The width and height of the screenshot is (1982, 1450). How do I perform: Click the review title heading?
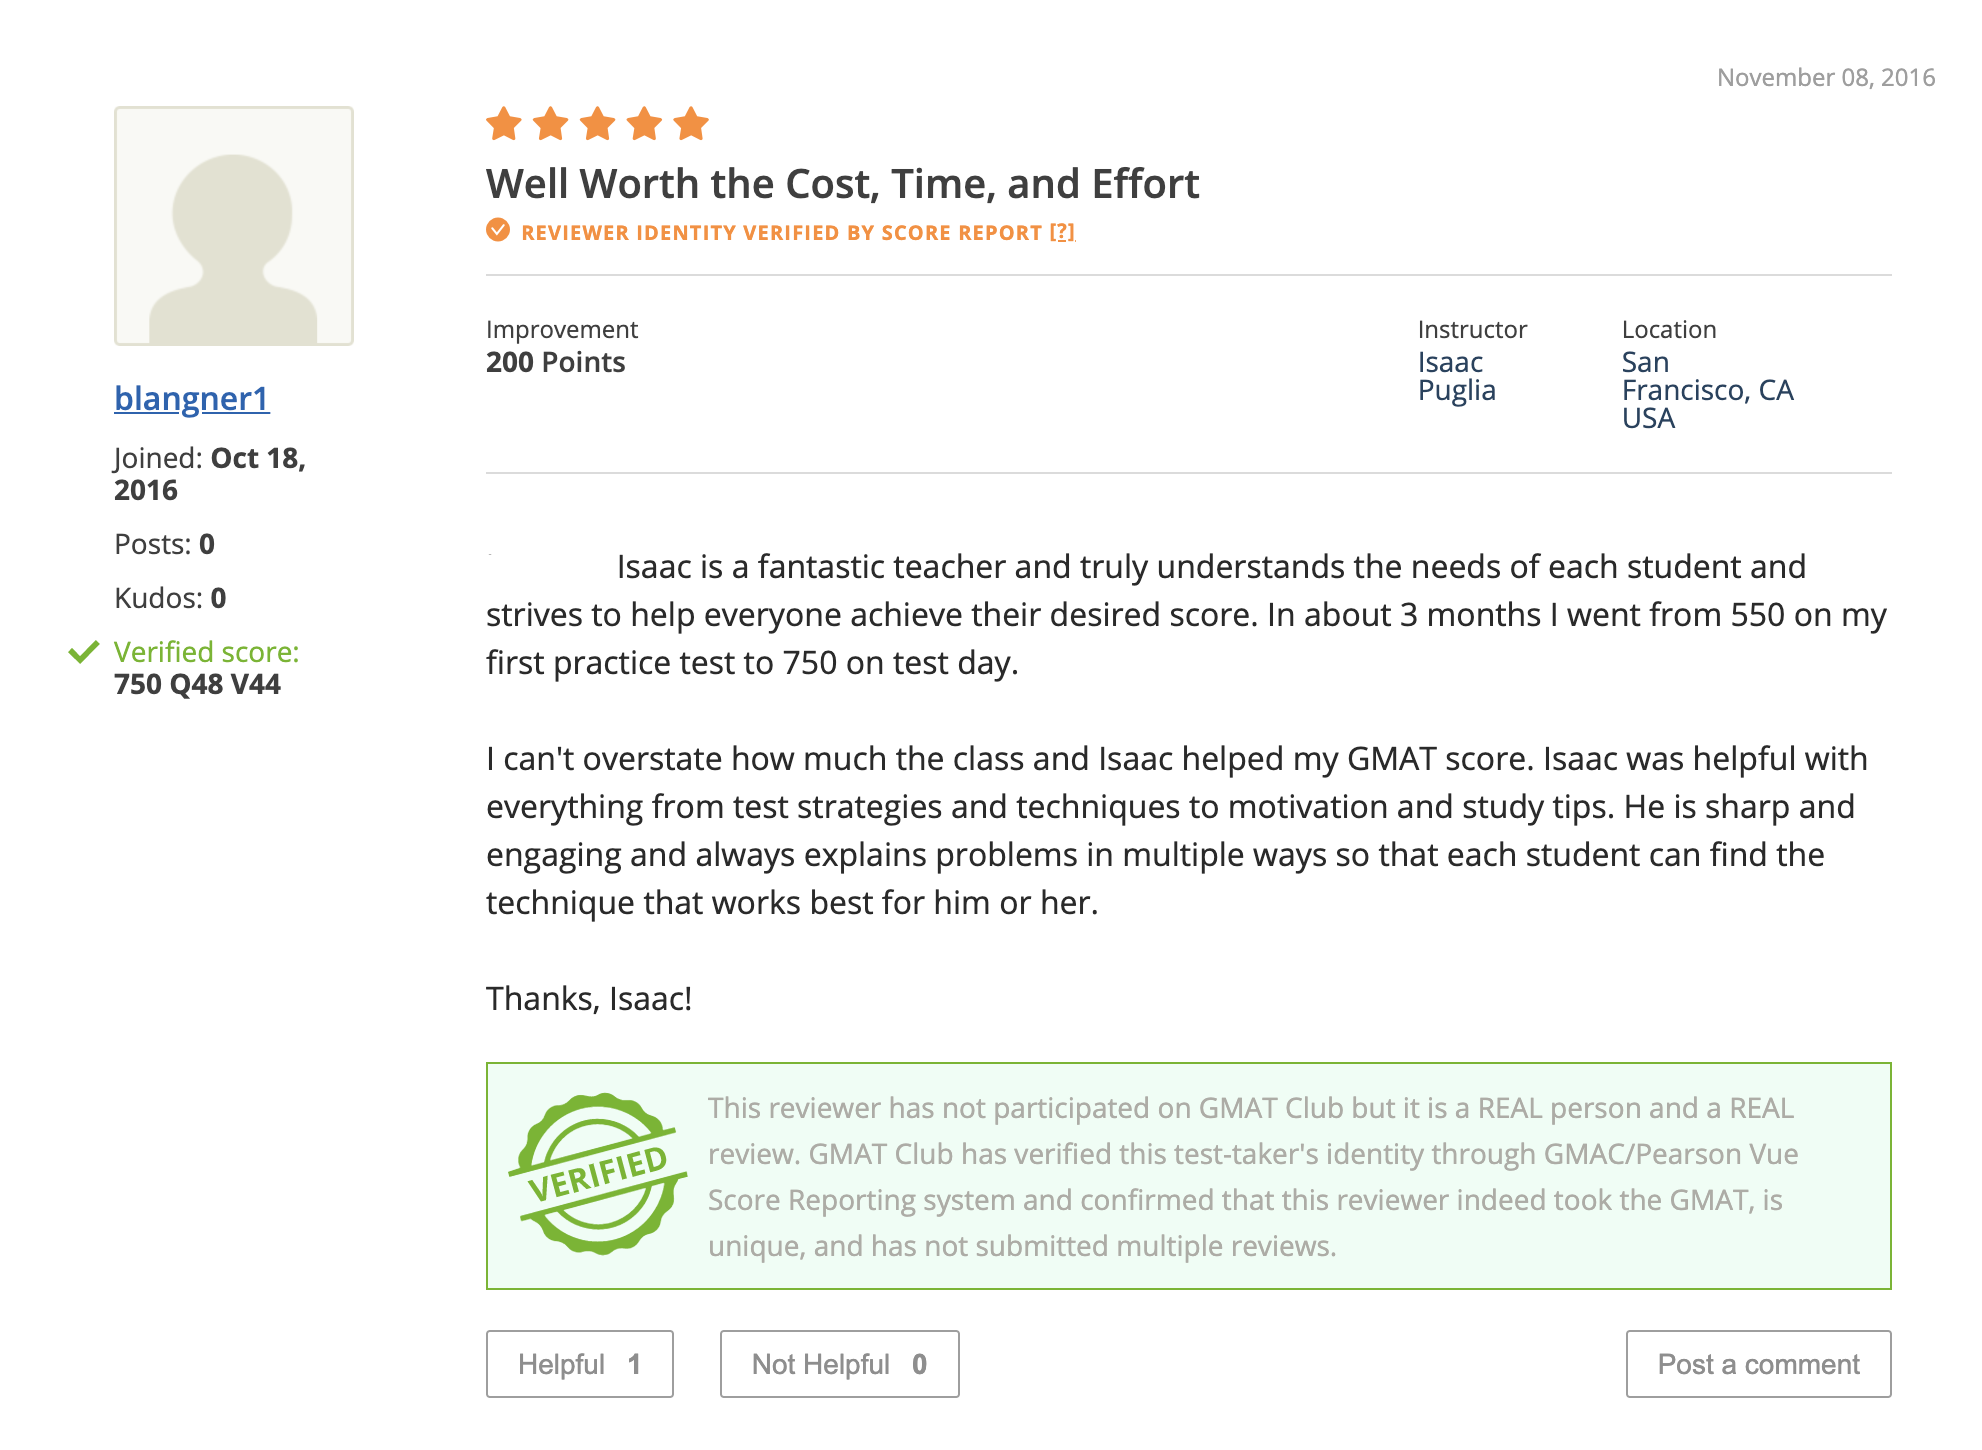(x=842, y=184)
